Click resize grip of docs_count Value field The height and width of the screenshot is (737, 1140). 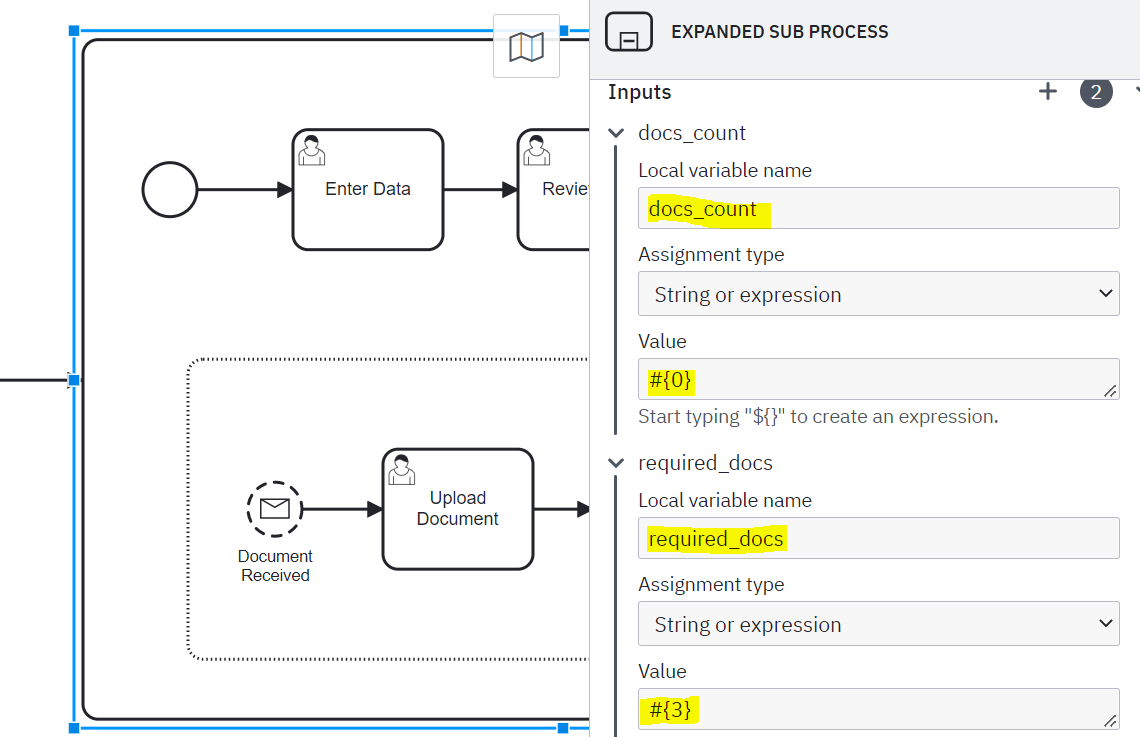(x=1110, y=391)
